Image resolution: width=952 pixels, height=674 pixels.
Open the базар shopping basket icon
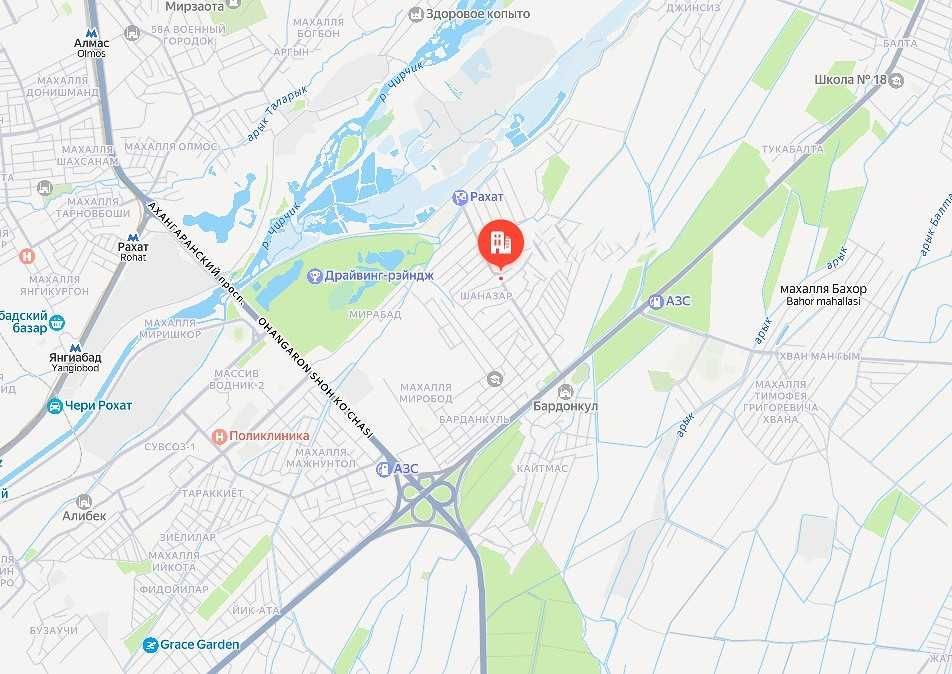(57, 322)
